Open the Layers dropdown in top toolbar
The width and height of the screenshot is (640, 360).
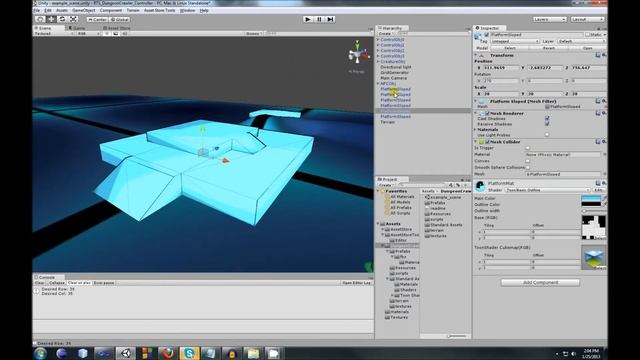(549, 19)
